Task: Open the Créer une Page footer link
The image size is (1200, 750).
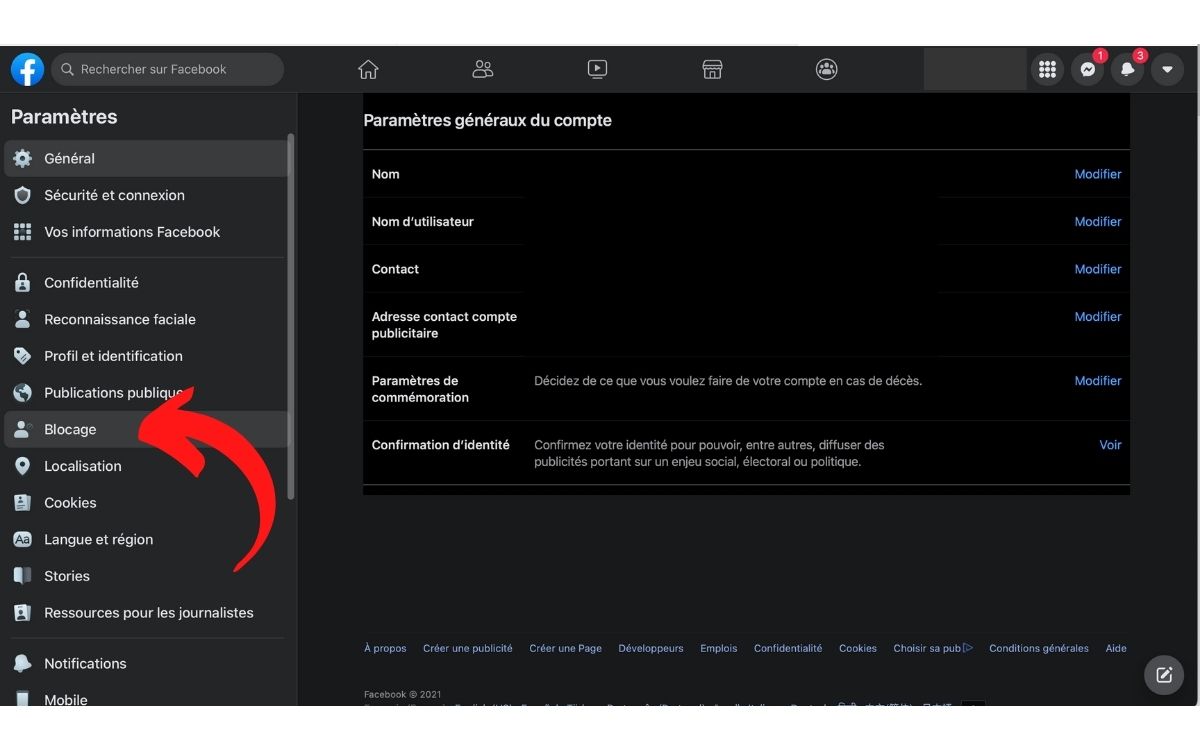Action: click(x=565, y=648)
